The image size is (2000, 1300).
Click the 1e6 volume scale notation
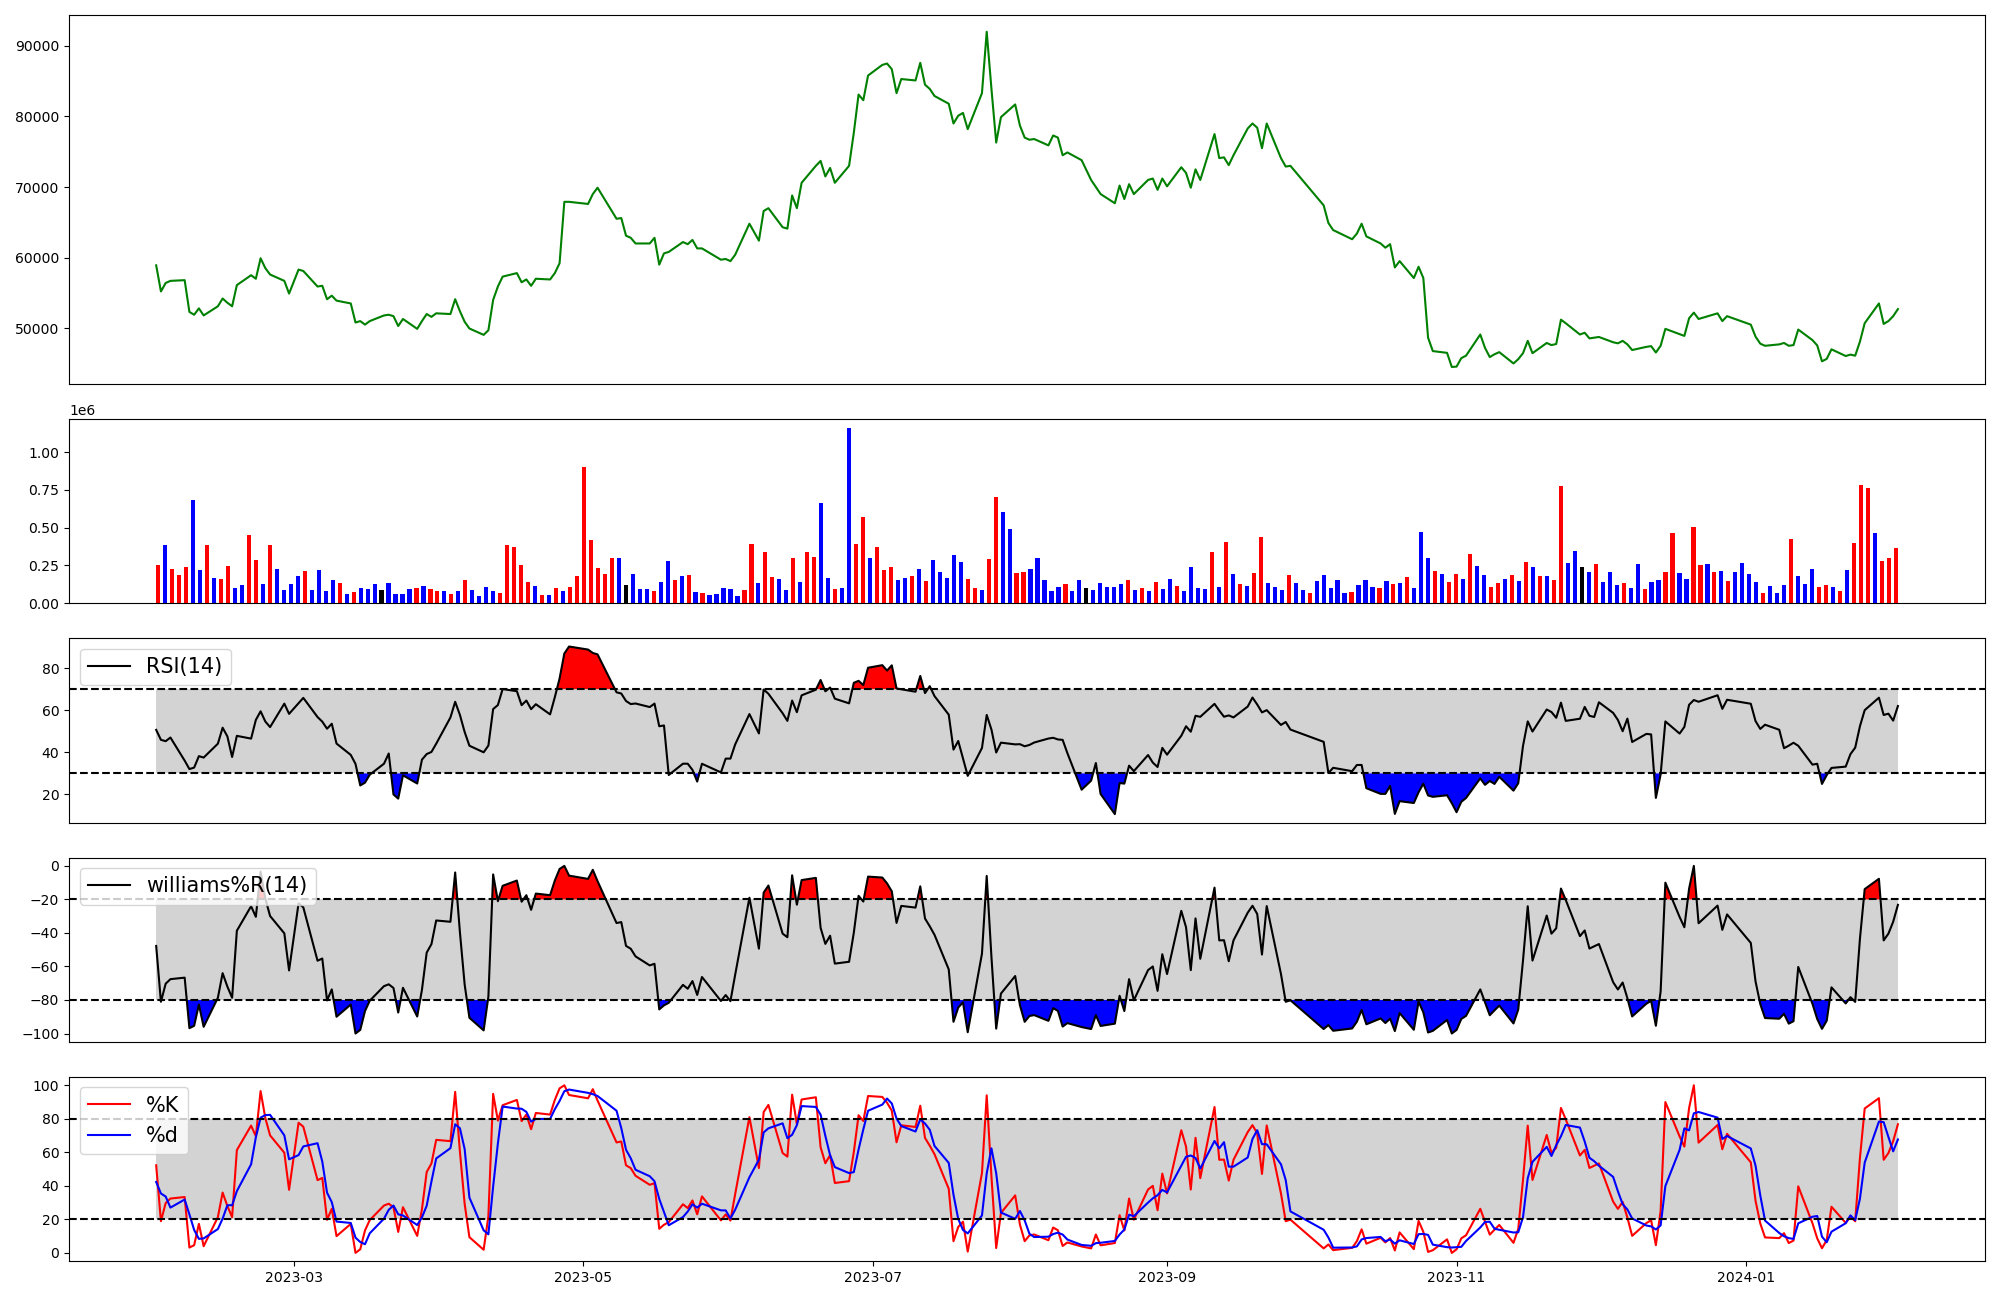click(82, 411)
